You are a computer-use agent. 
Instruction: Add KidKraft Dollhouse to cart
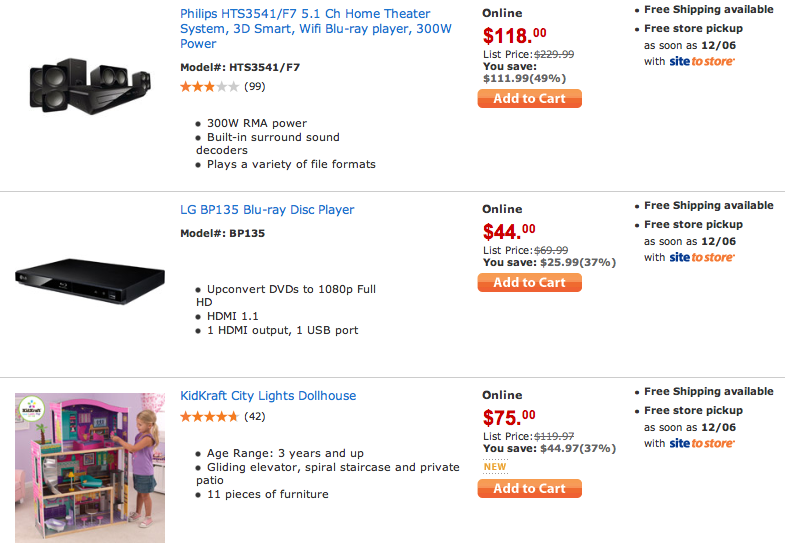click(x=529, y=489)
